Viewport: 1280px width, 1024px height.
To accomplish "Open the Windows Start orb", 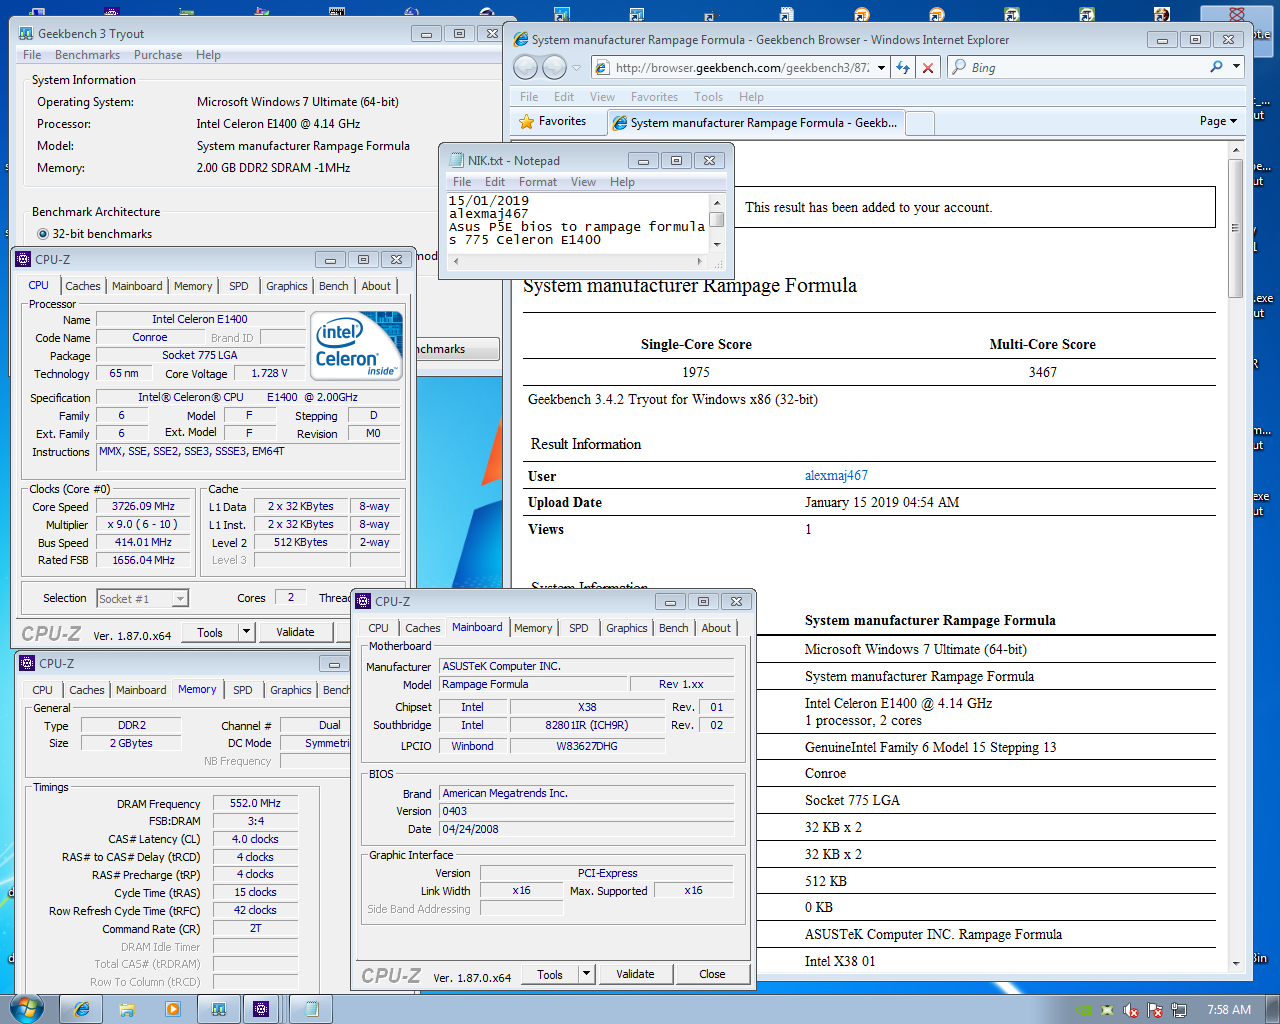I will pos(26,1008).
